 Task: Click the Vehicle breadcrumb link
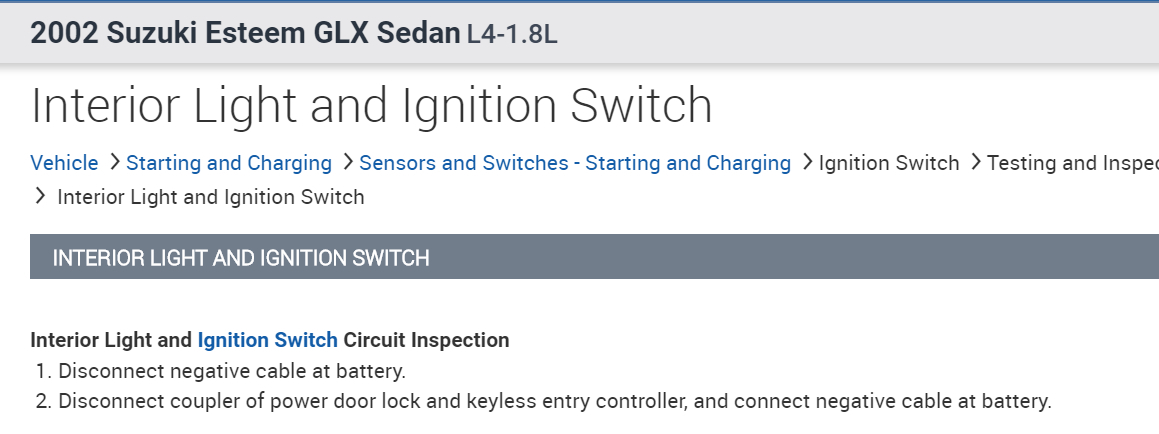coord(64,163)
